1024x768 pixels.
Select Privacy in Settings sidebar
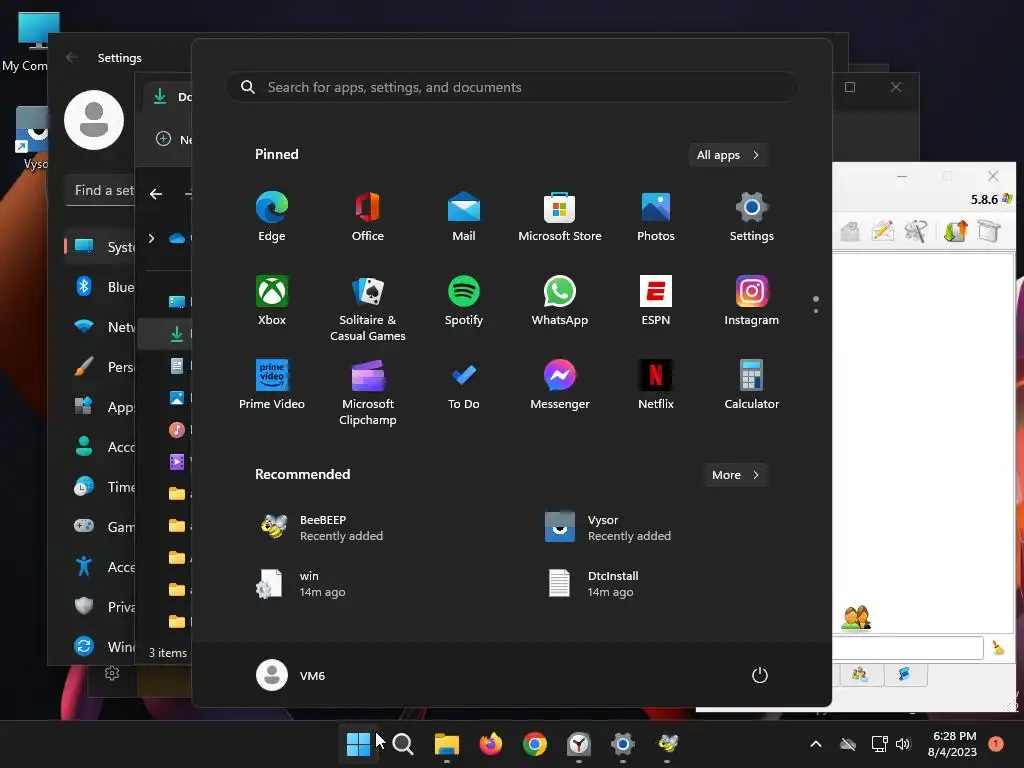101,607
